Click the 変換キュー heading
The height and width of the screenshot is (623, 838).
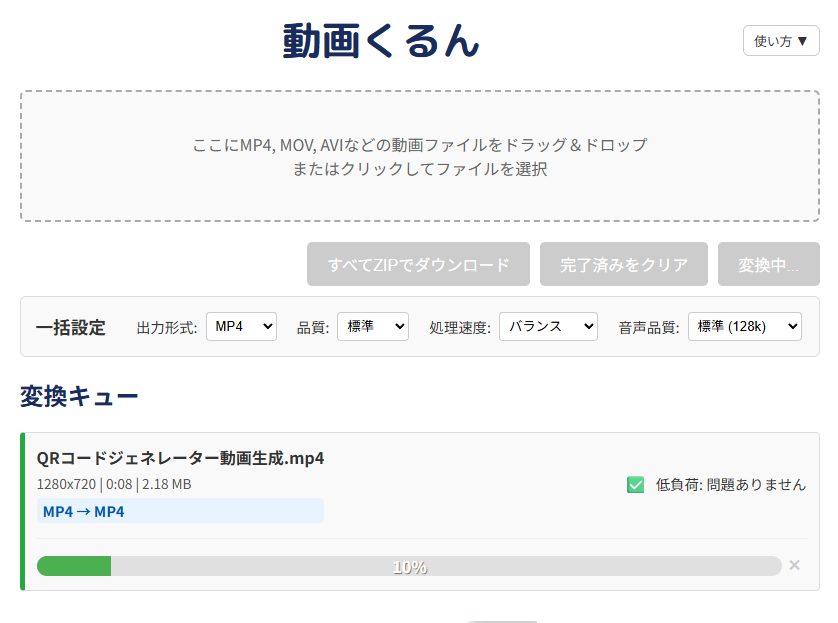79,396
